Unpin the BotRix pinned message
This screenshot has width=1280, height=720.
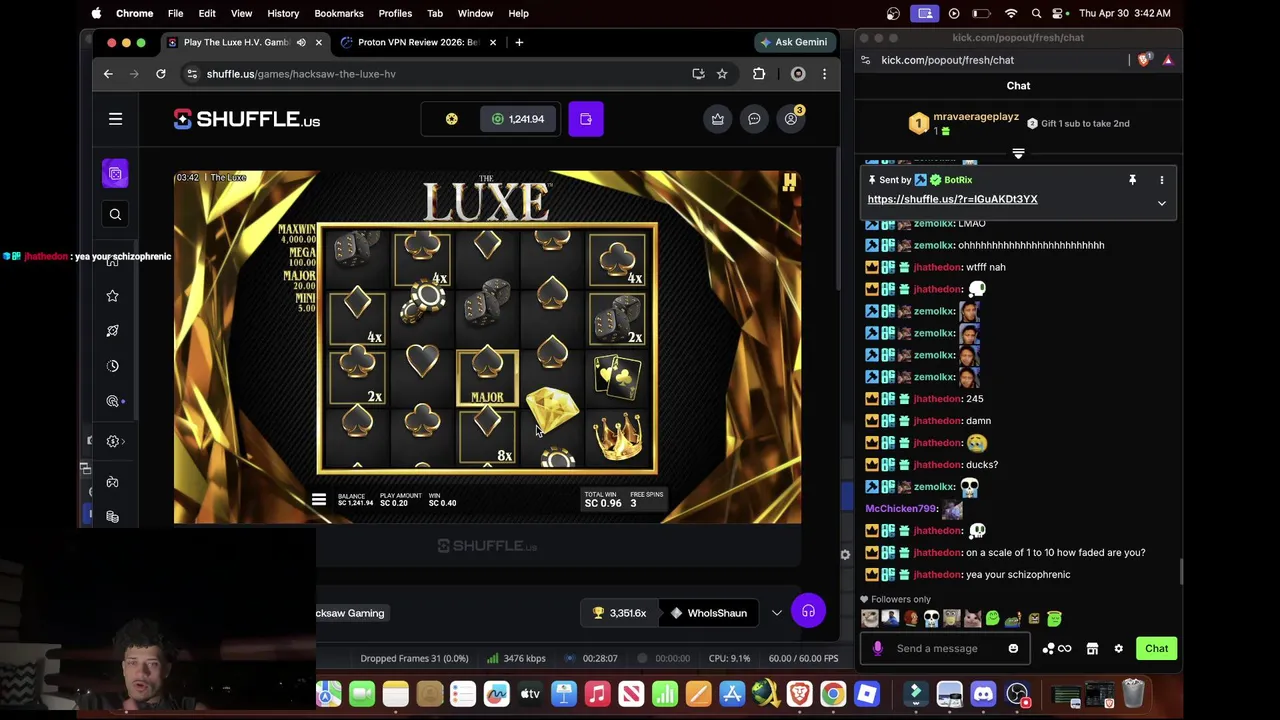click(x=1132, y=180)
